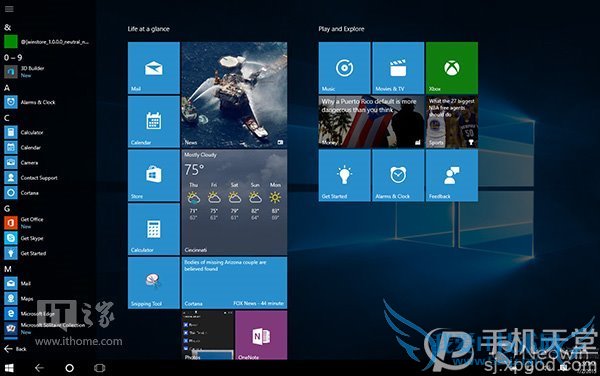The image size is (600, 376).
Task: Launch the Xbox tile
Action: pyautogui.click(x=452, y=68)
